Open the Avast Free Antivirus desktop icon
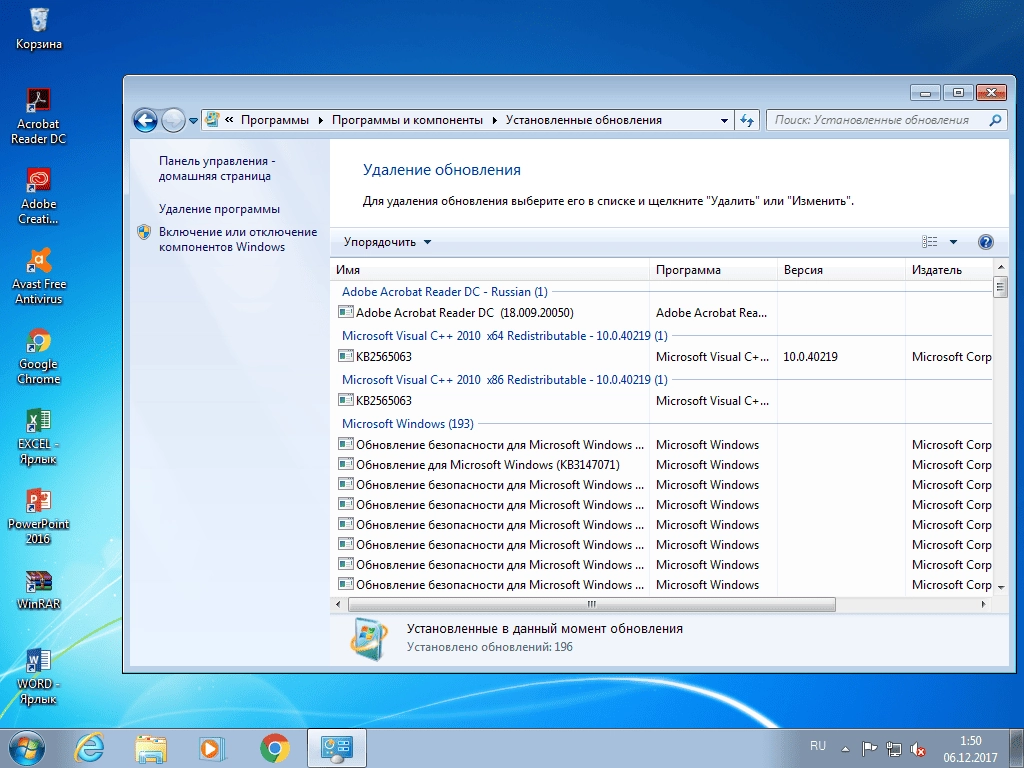This screenshot has width=1024, height=768. [39, 276]
